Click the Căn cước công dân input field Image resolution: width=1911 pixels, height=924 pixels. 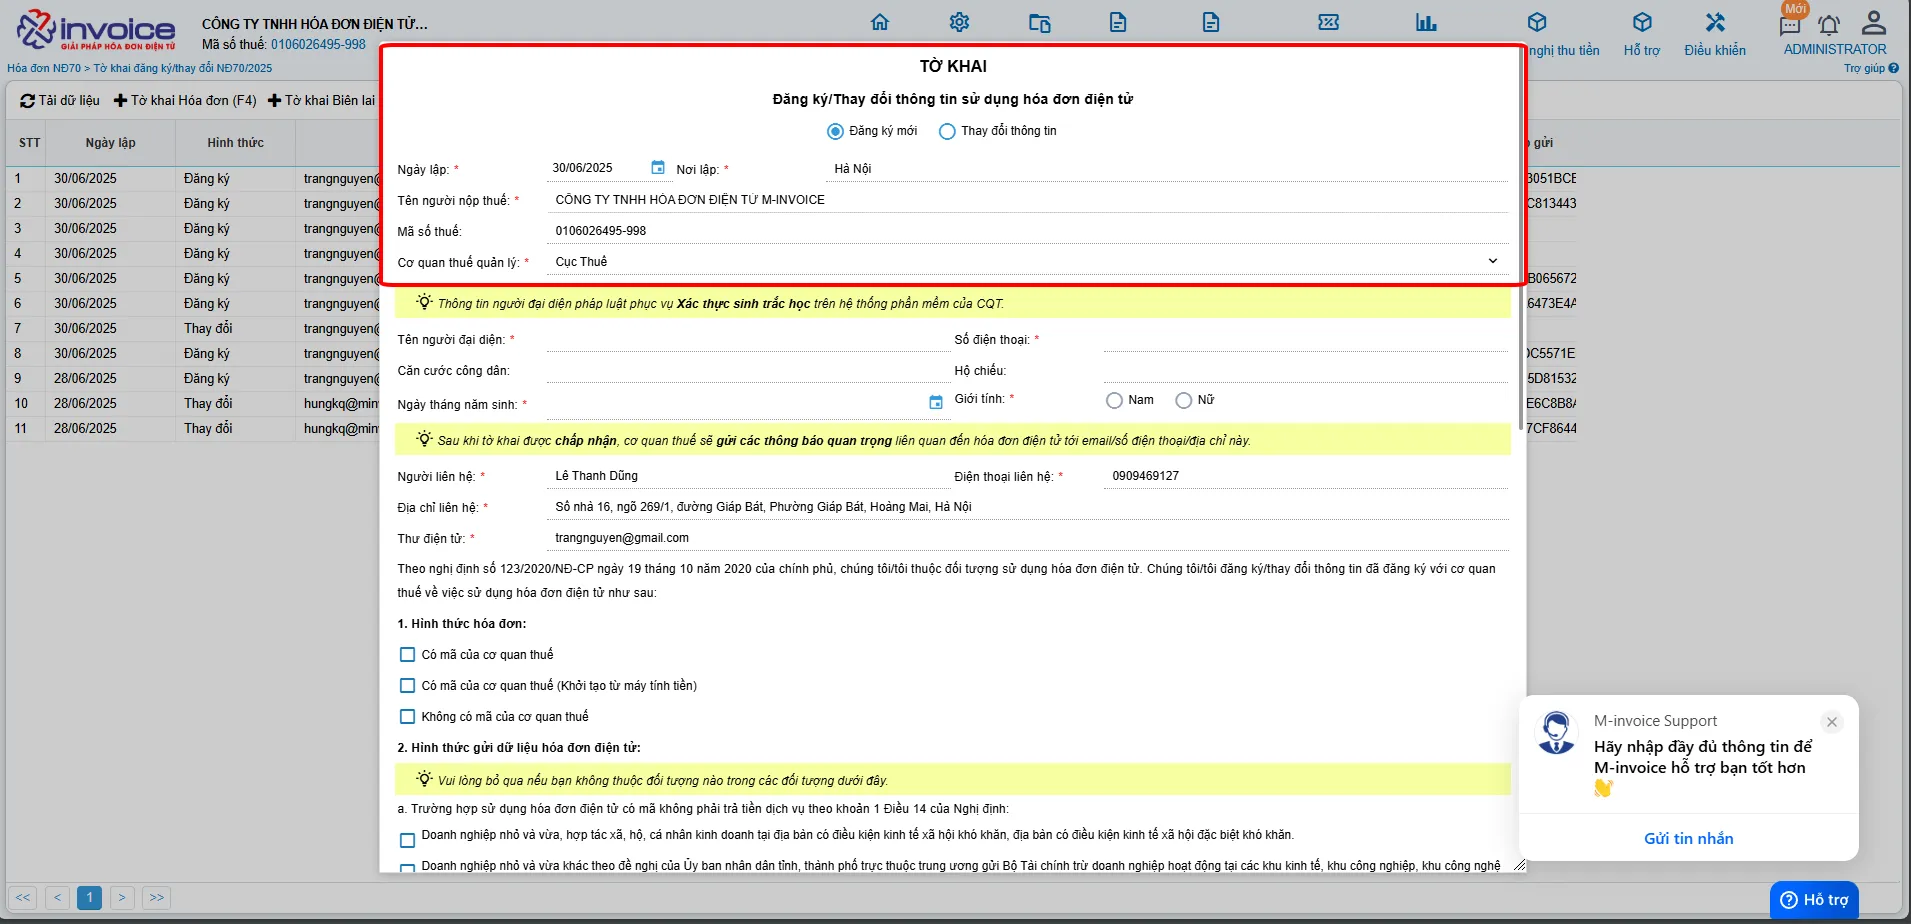point(747,370)
